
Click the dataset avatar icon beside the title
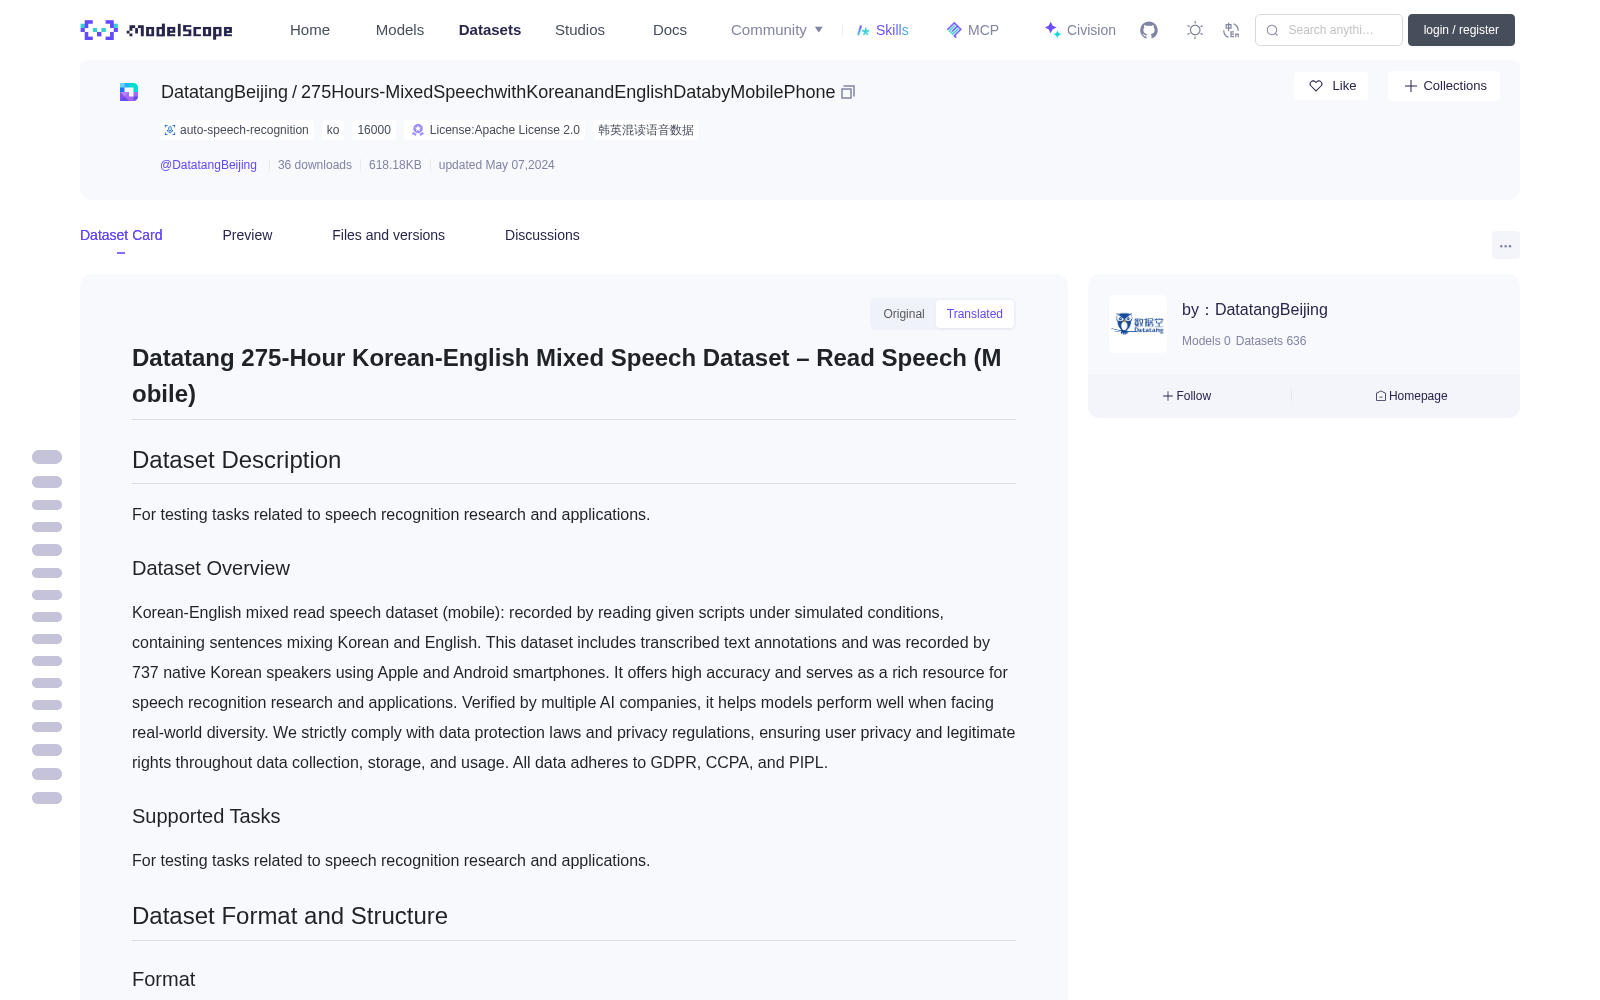129,92
